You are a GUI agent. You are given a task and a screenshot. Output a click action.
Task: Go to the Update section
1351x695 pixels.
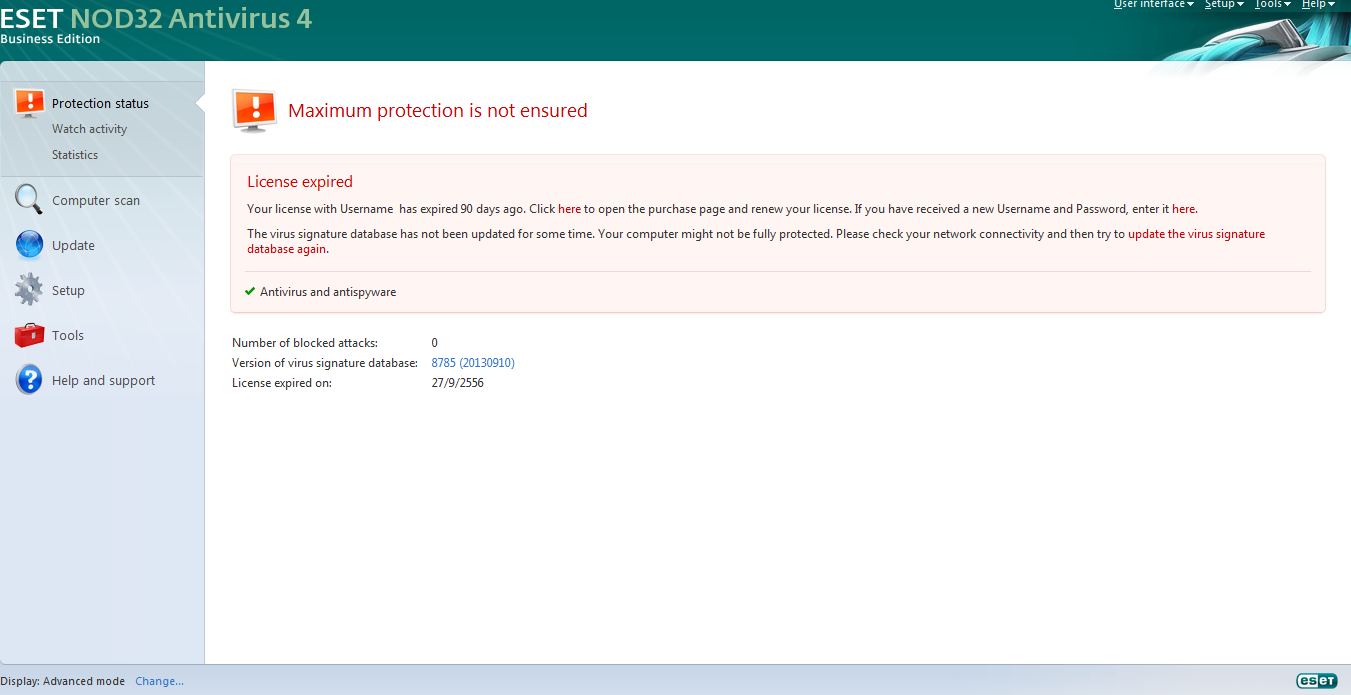pyautogui.click(x=73, y=245)
